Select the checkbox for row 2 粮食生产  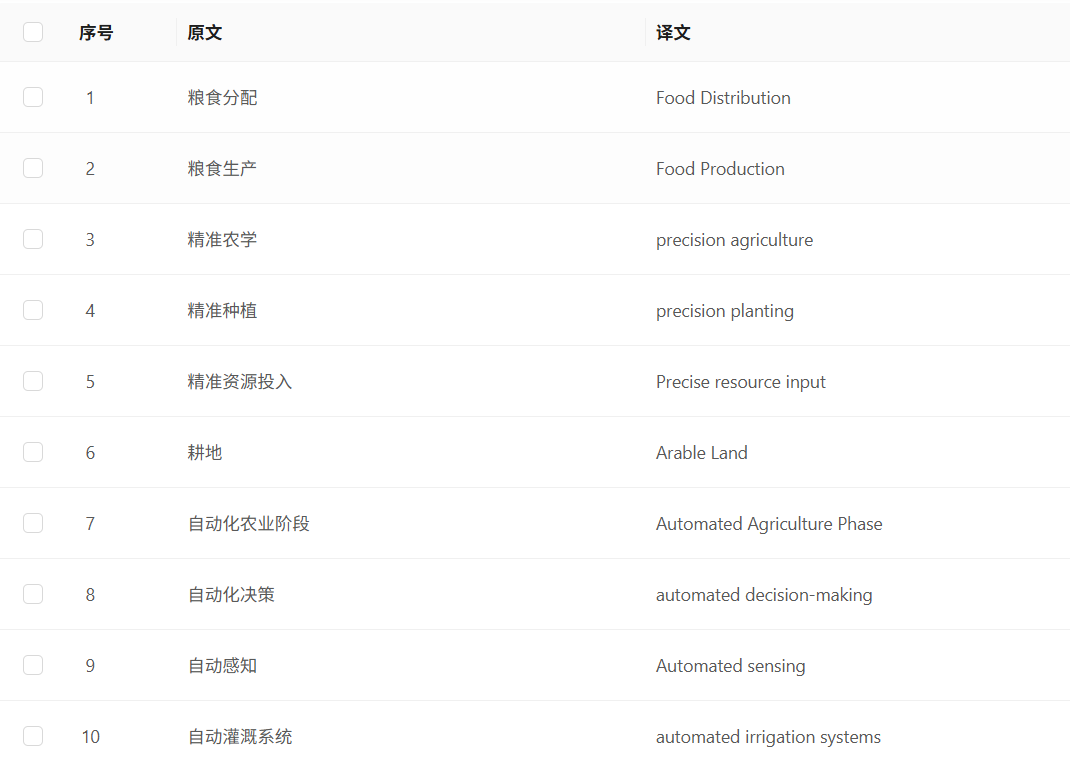click(33, 168)
